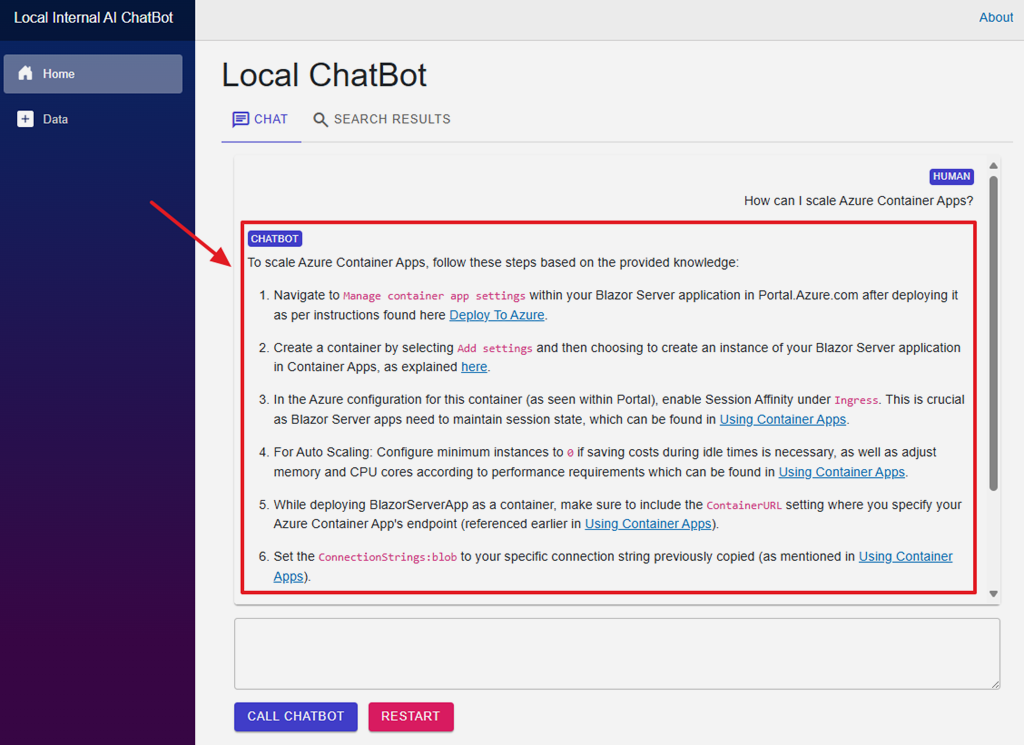This screenshot has height=745, width=1024.
Task: Click the 'ConnectionStrings:blob' code text
Action: point(387,557)
